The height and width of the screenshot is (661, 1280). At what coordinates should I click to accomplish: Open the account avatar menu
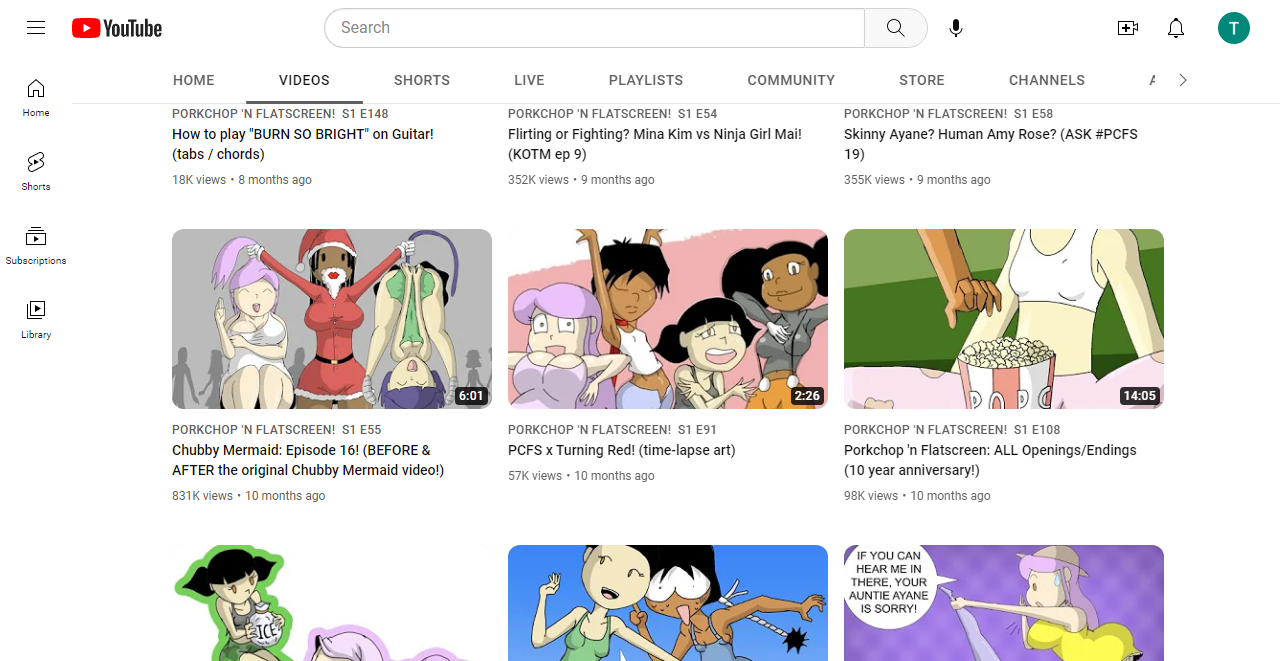pos(1234,28)
